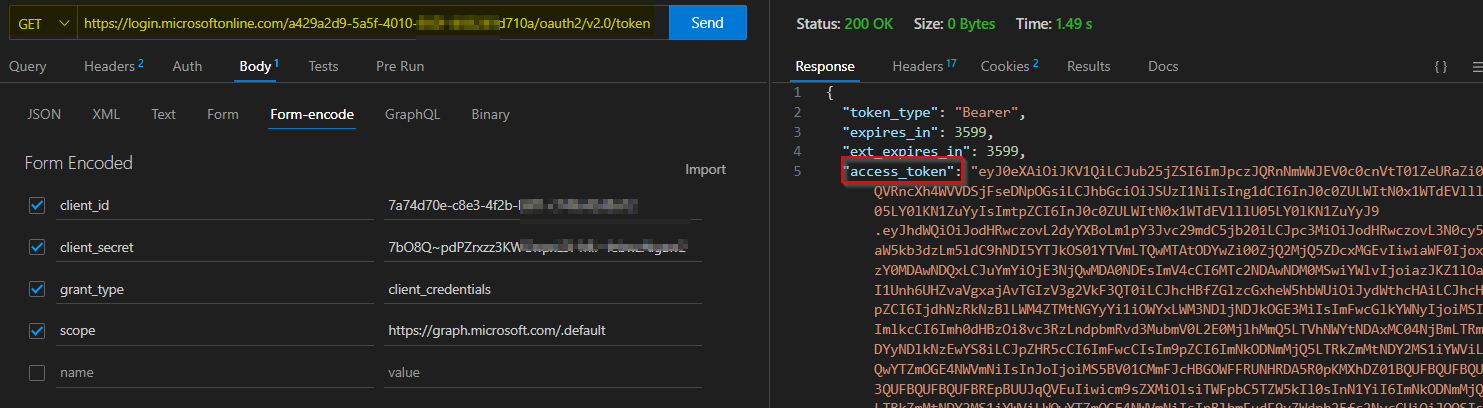
Task: Edit the client_secret name field
Action: [214, 247]
